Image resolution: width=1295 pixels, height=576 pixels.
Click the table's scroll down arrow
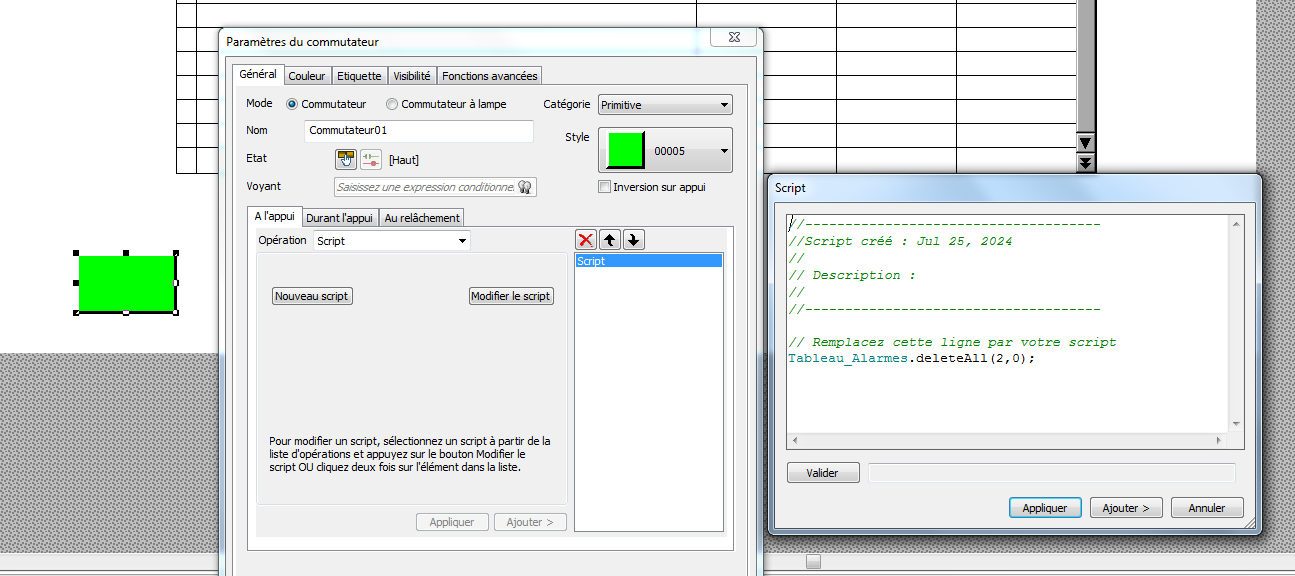click(1085, 142)
